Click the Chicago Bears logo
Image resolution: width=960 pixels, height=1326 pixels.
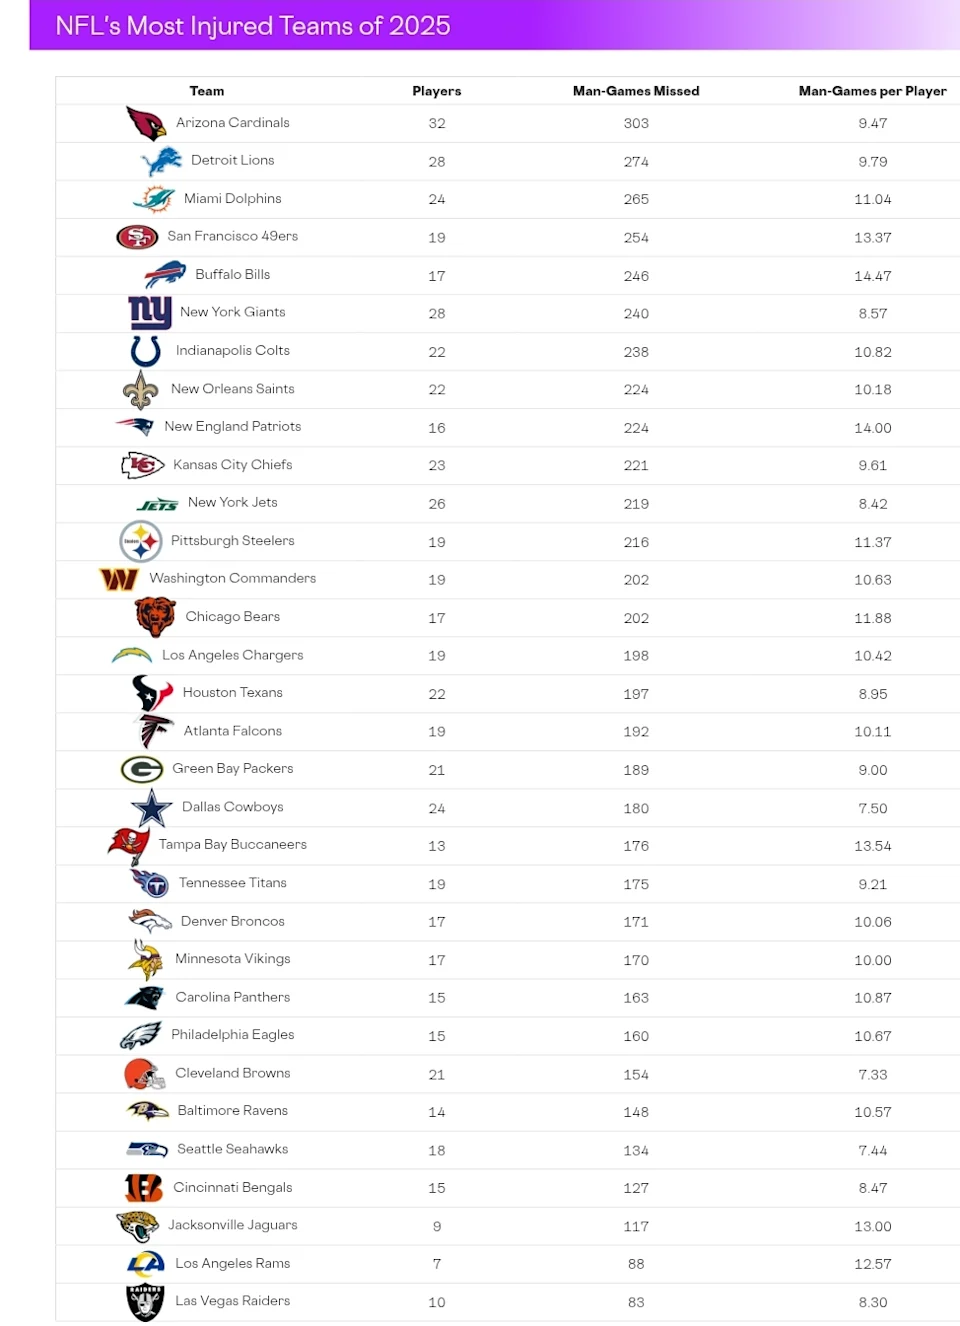tap(155, 617)
